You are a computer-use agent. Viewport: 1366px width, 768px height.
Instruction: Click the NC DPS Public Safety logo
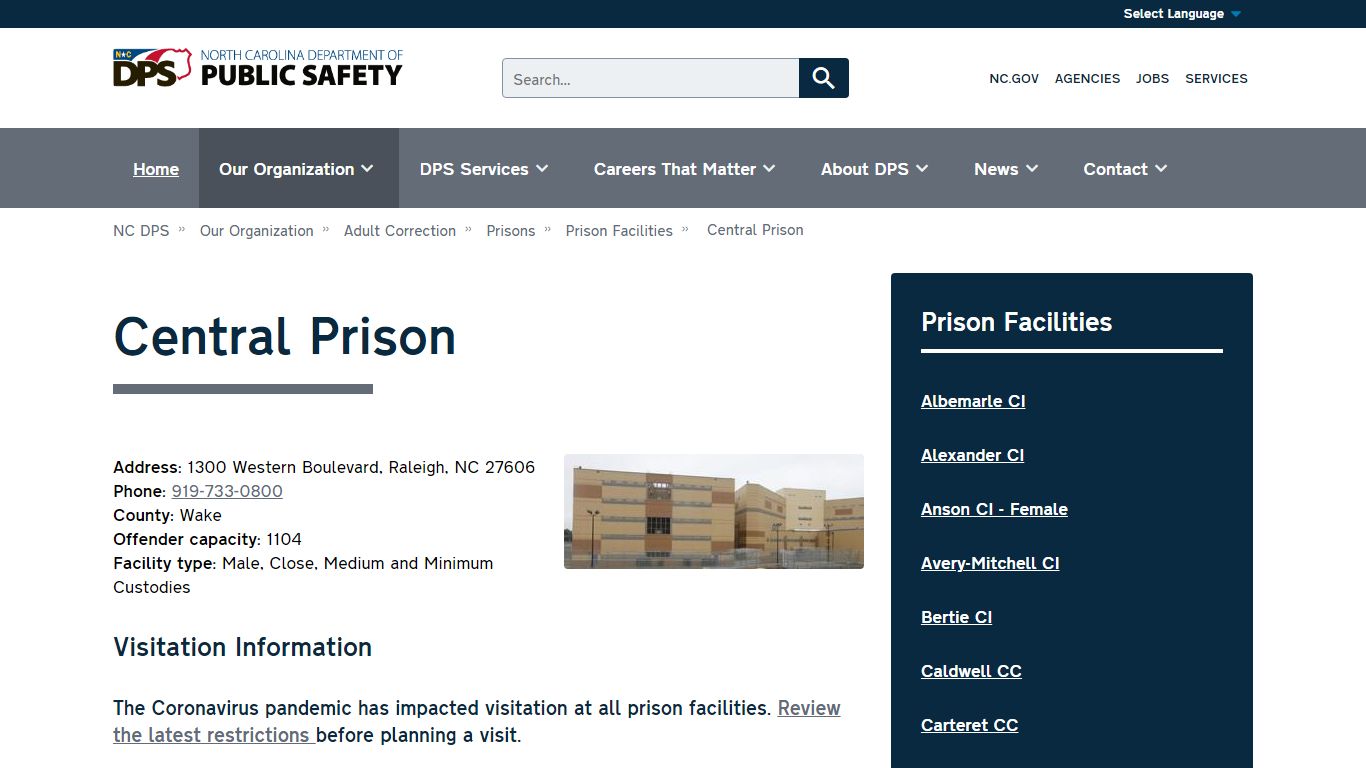point(257,68)
